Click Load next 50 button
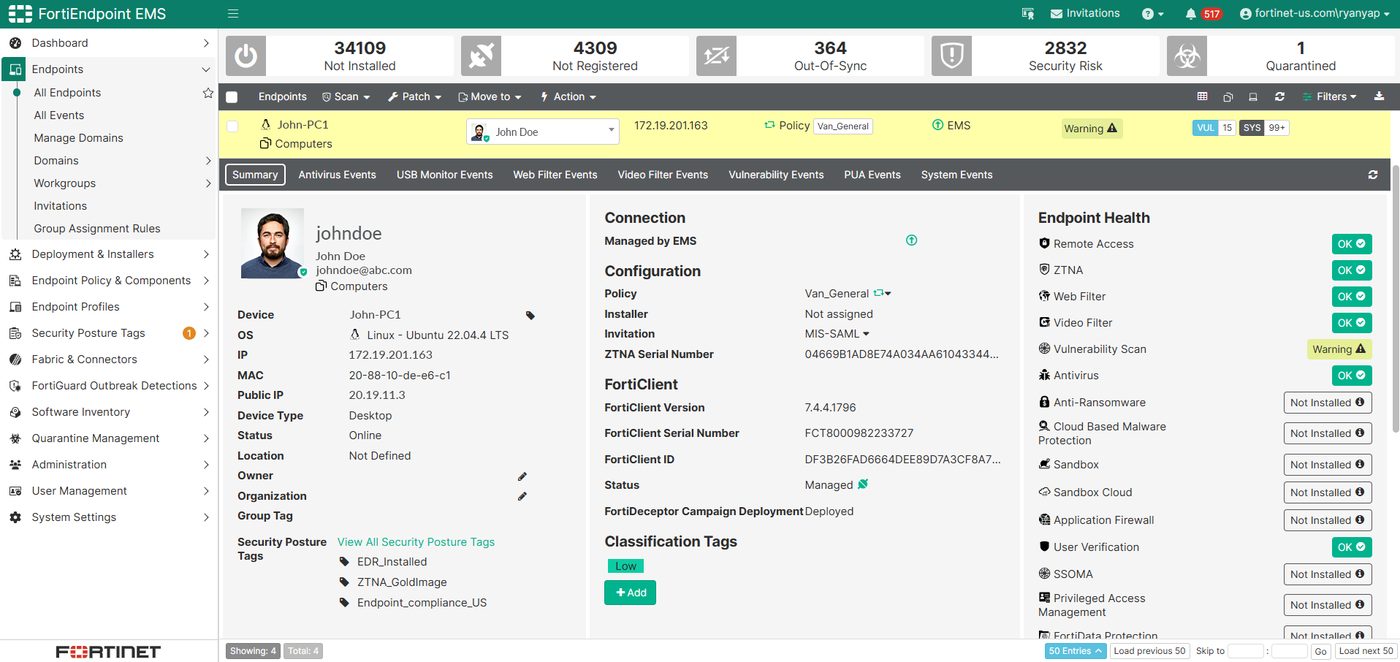1400x662 pixels. [1365, 651]
